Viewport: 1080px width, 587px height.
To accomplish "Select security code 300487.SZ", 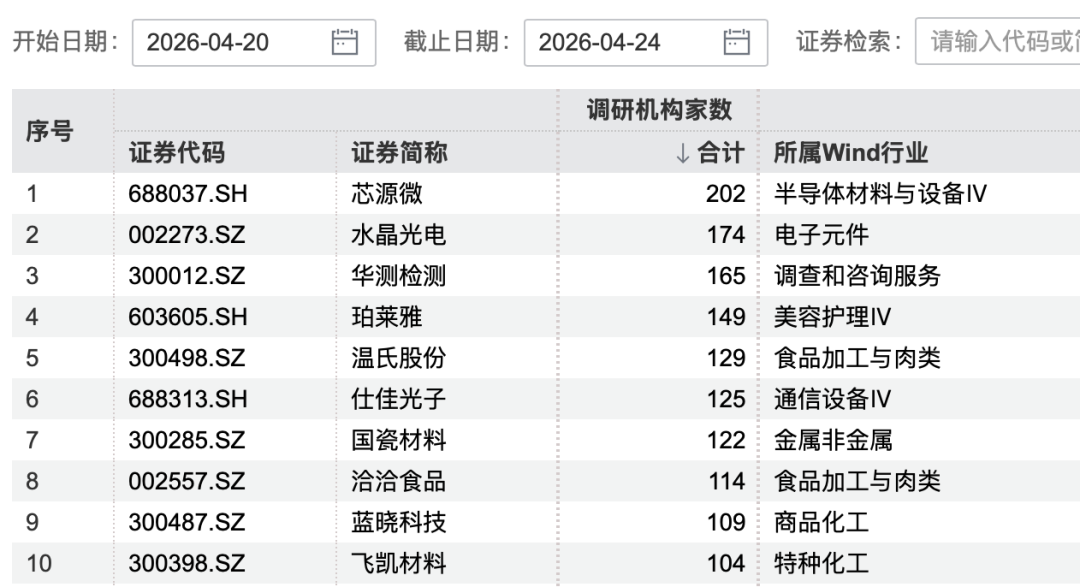I will coord(187,522).
